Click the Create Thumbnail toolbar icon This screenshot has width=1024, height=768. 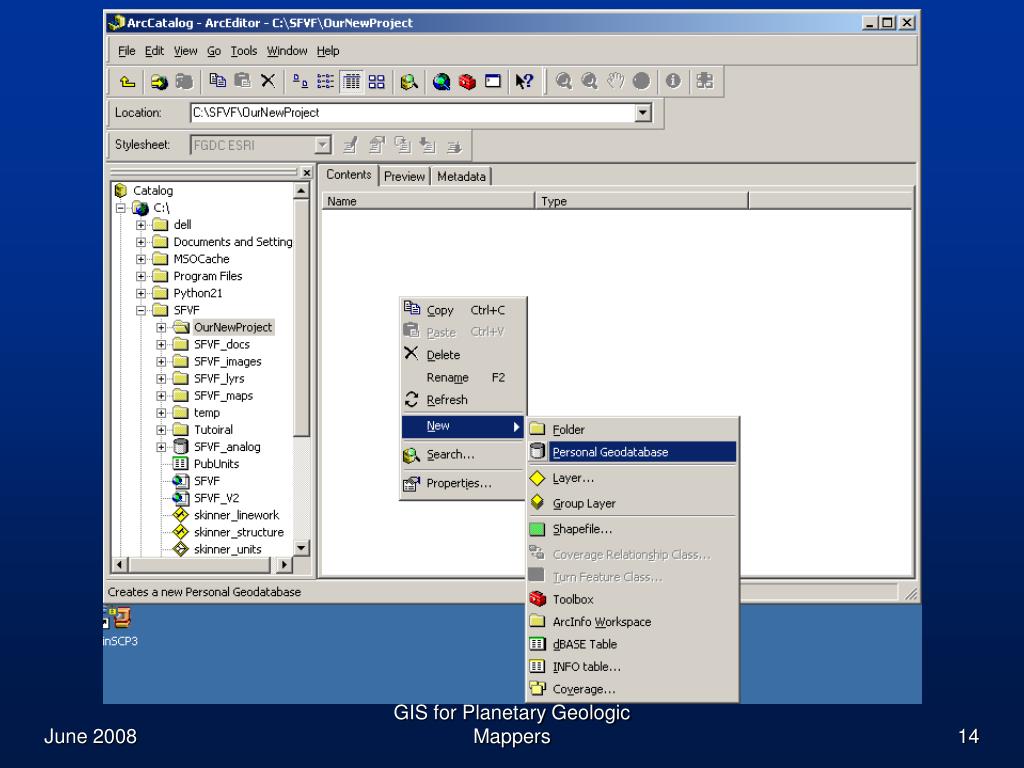click(705, 81)
